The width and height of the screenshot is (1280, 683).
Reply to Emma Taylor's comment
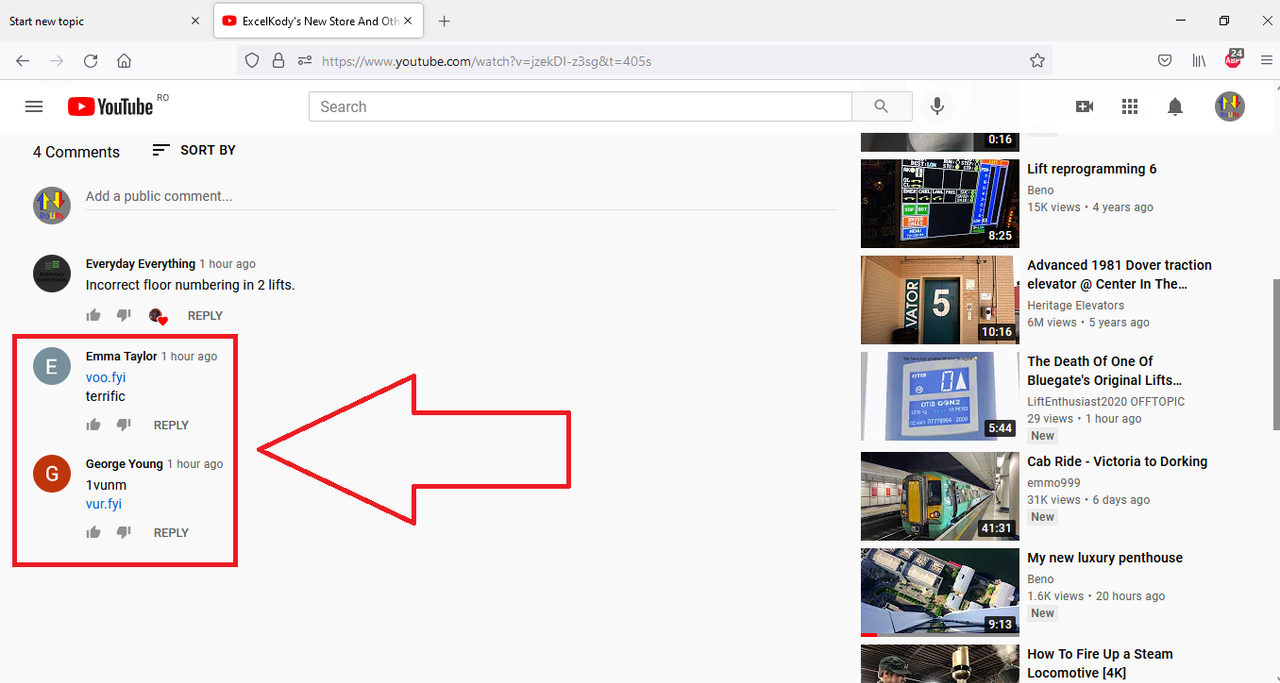click(x=171, y=425)
